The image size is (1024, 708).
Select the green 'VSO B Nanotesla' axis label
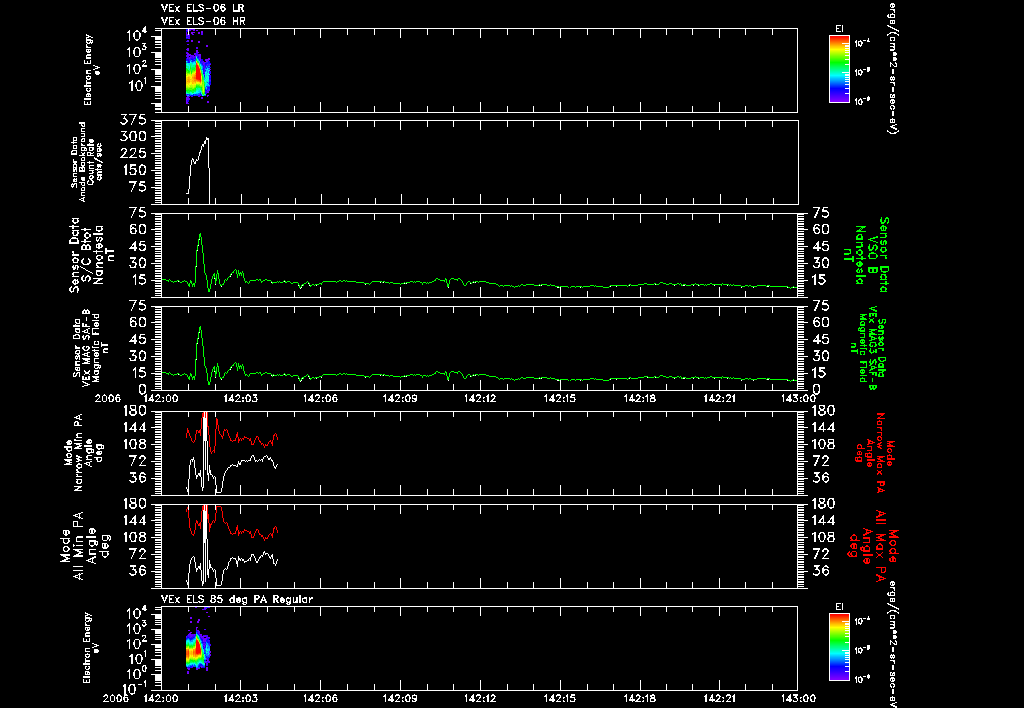click(x=865, y=255)
